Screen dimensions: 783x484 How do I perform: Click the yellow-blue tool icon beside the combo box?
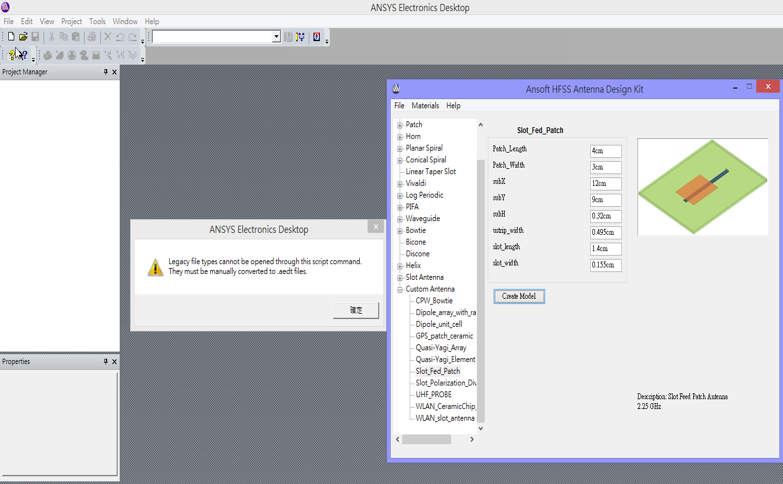click(300, 36)
